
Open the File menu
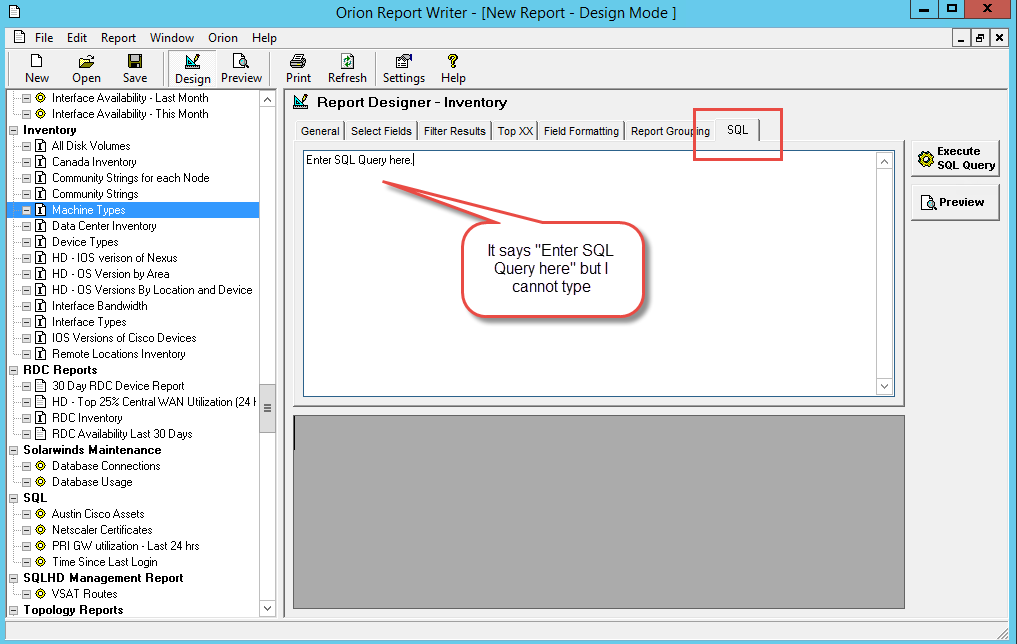click(x=44, y=38)
